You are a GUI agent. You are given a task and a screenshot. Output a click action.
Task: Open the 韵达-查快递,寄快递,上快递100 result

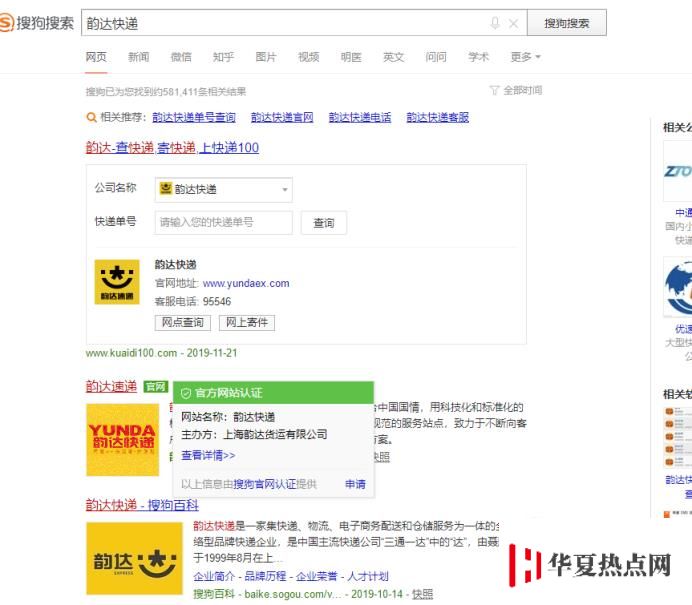172,147
